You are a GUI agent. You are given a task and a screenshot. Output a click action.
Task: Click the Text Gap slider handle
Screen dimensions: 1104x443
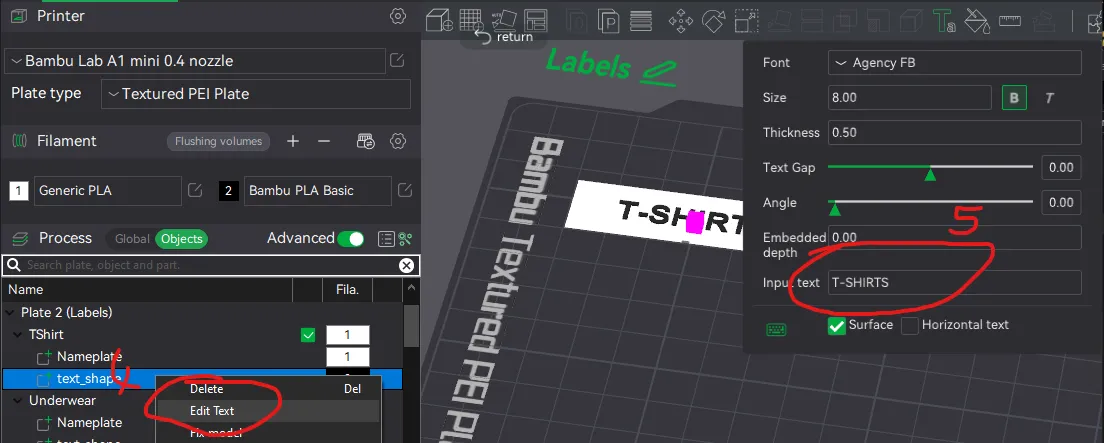[x=930, y=173]
